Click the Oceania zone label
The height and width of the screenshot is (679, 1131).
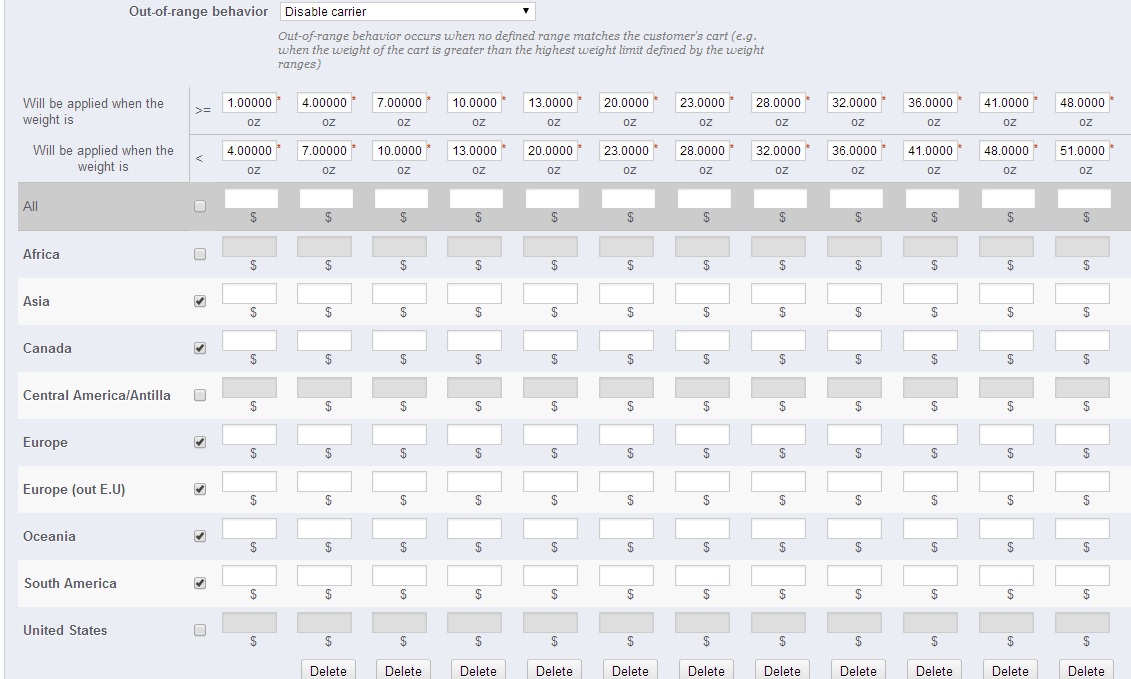coord(49,536)
